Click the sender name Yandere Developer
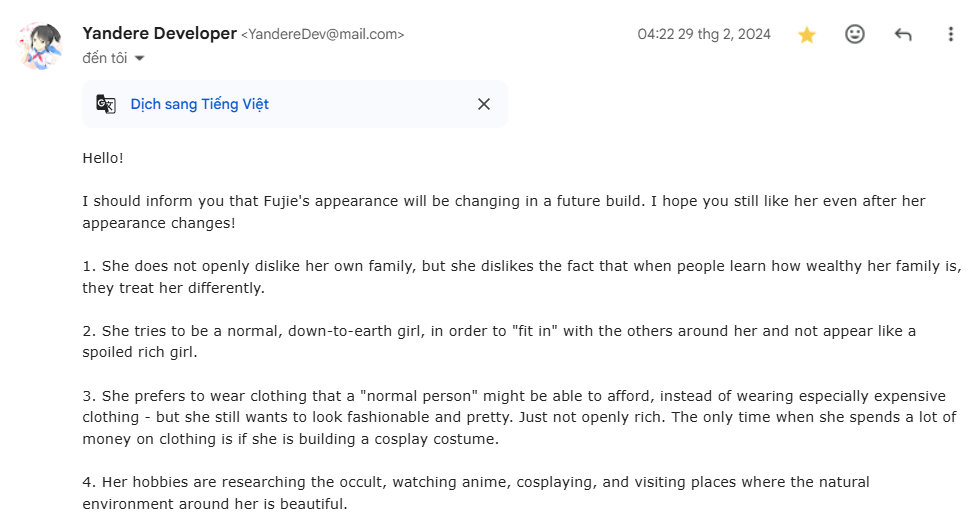This screenshot has height=531, width=979. (159, 34)
